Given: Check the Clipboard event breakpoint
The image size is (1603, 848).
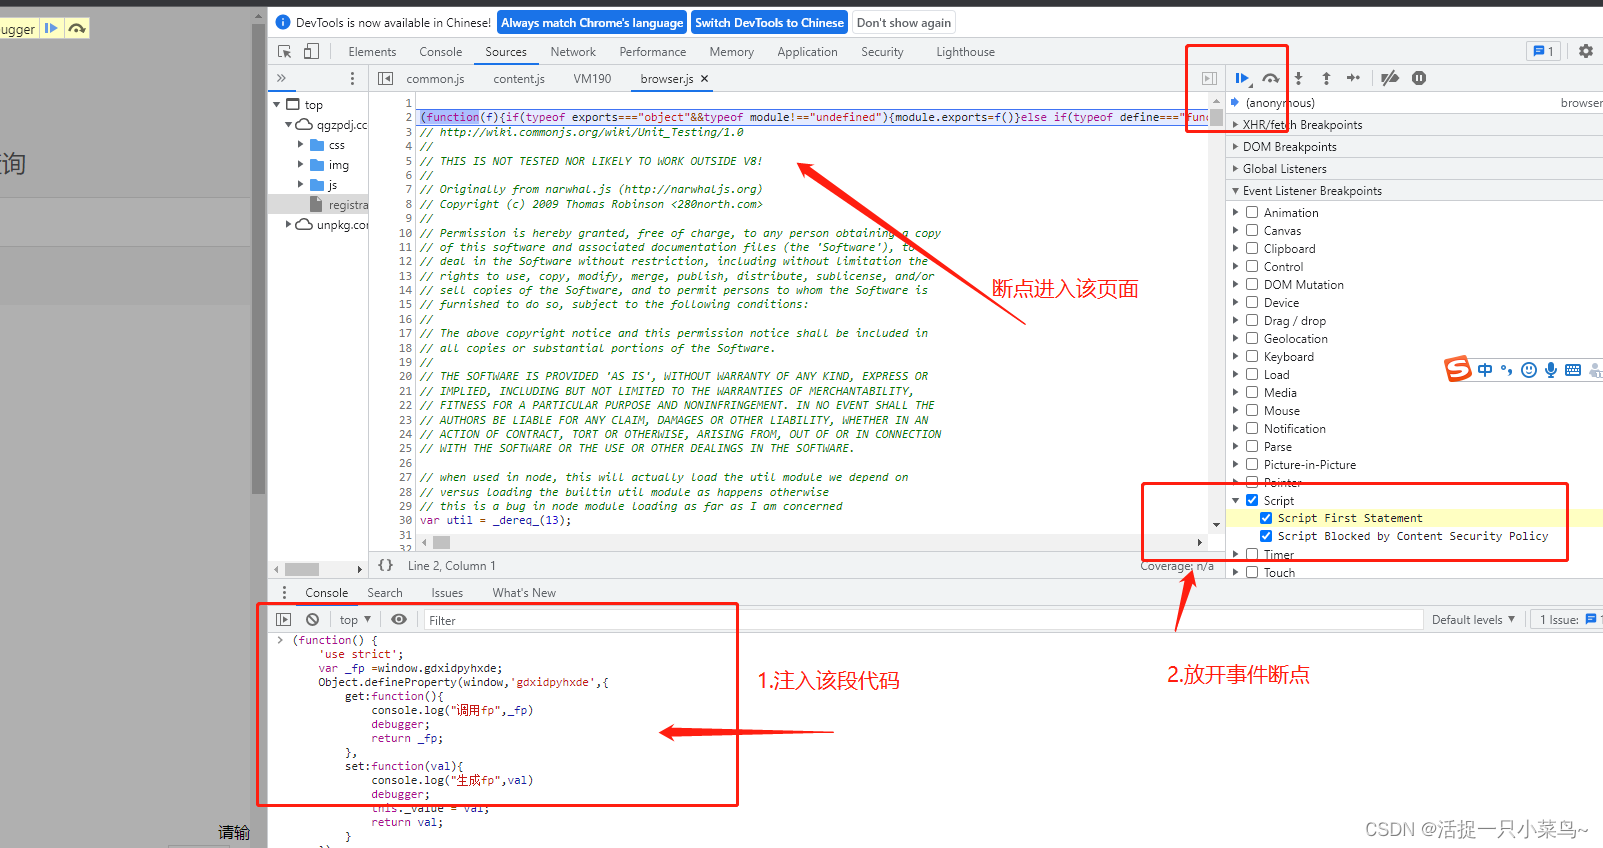Looking at the screenshot, I should pos(1252,248).
